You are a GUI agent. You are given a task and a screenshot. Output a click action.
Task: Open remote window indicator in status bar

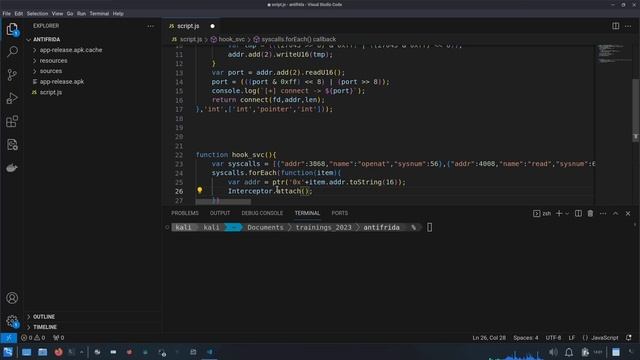tap(9, 338)
